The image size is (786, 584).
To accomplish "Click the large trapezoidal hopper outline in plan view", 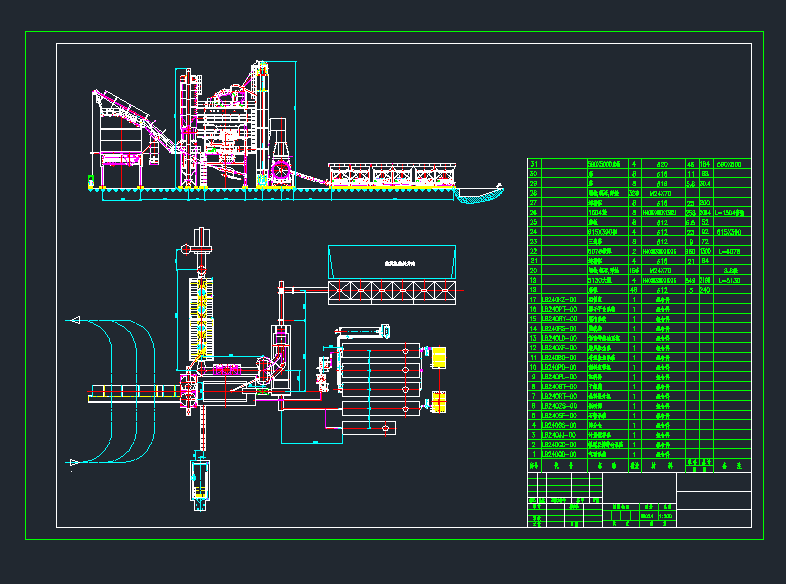I will click(x=393, y=262).
